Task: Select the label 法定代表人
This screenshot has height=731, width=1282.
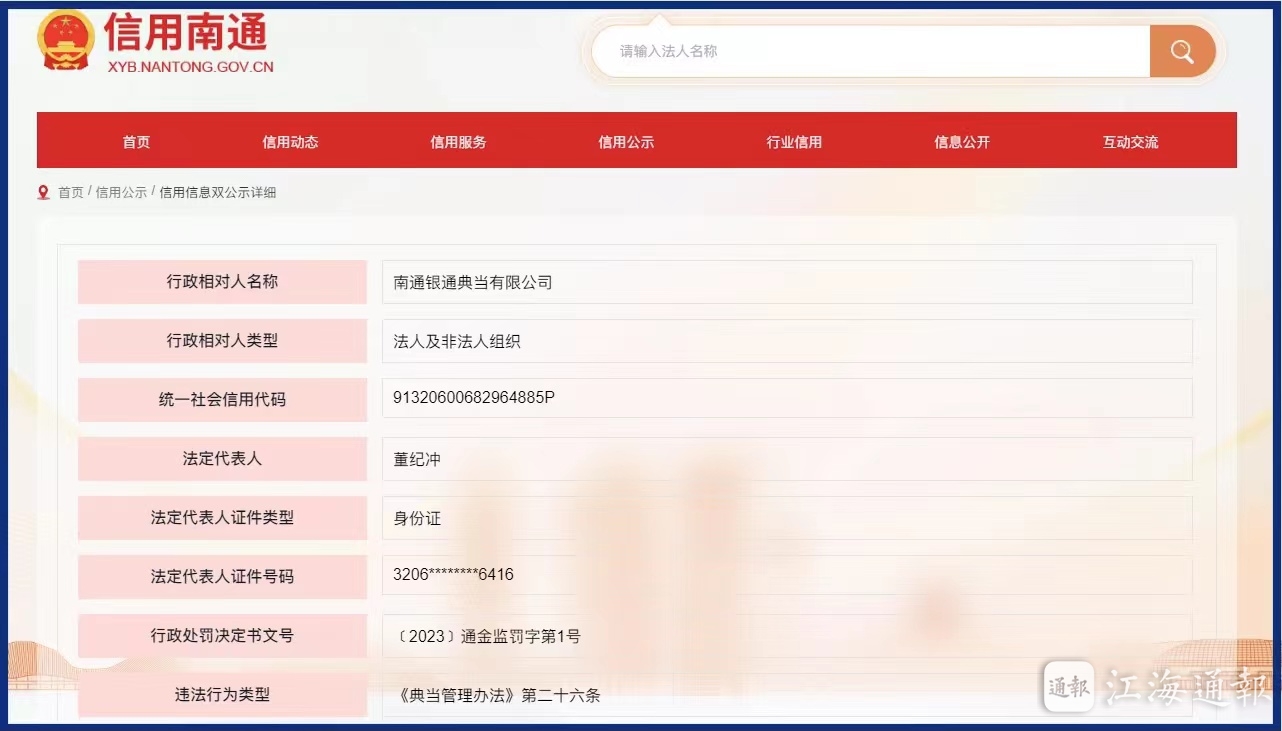Action: coord(222,458)
